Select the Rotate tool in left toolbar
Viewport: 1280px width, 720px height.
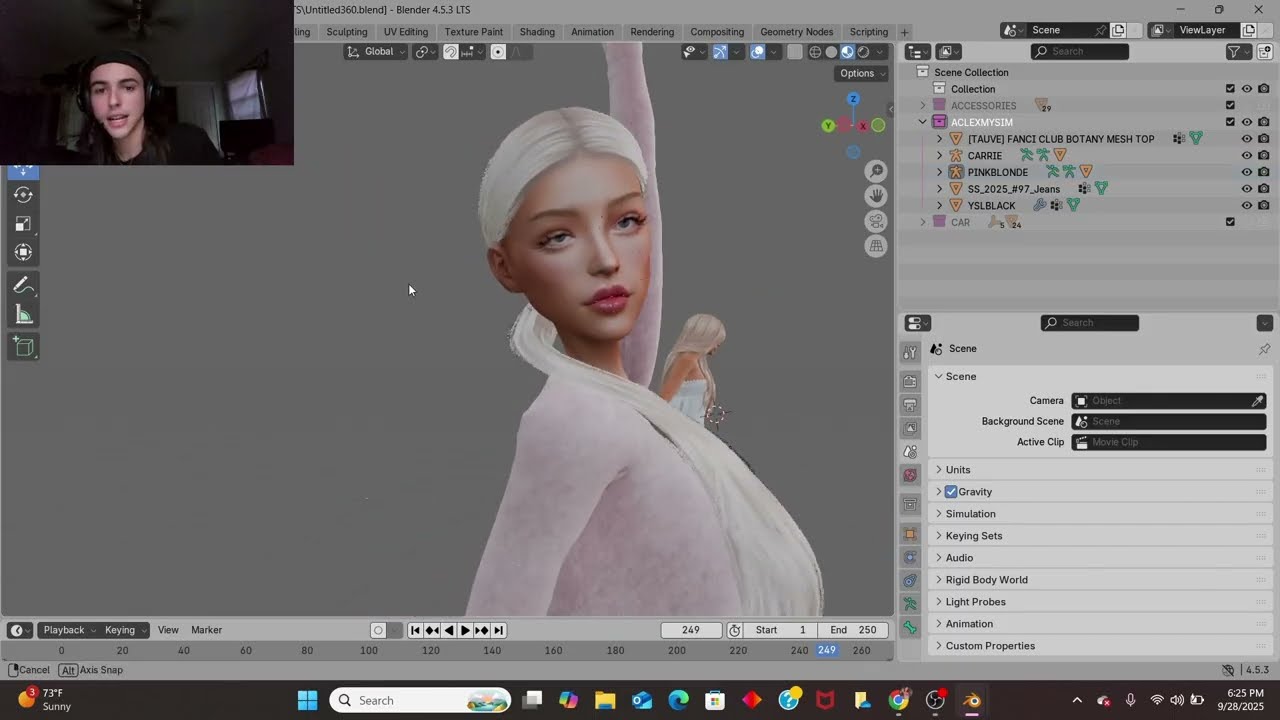[23, 195]
